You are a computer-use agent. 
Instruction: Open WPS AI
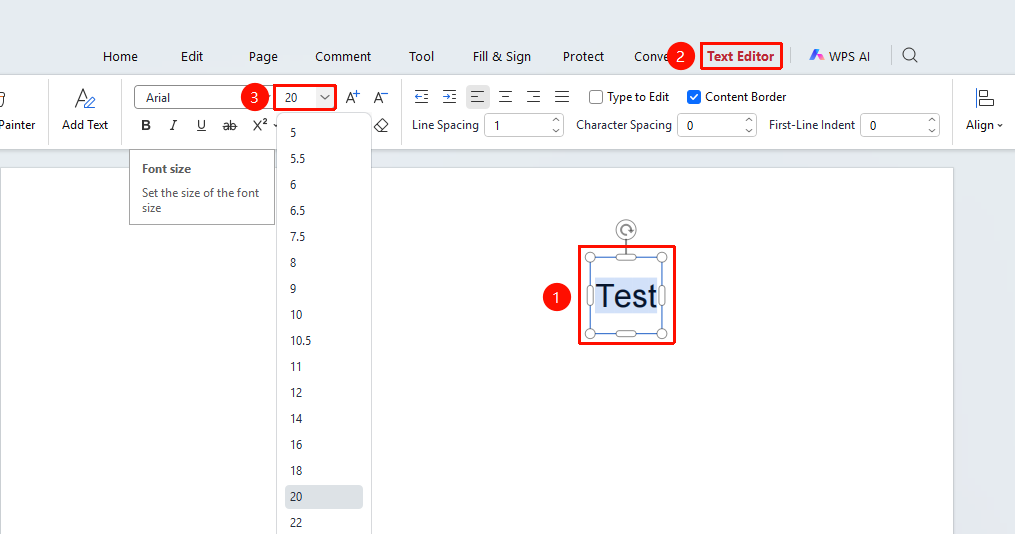click(840, 56)
